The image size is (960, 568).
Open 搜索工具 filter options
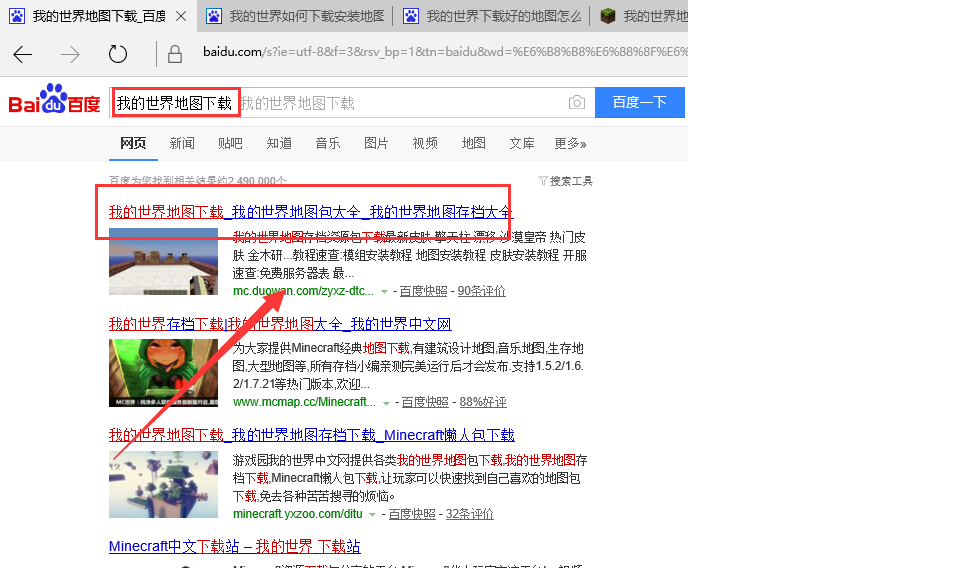coord(566,181)
